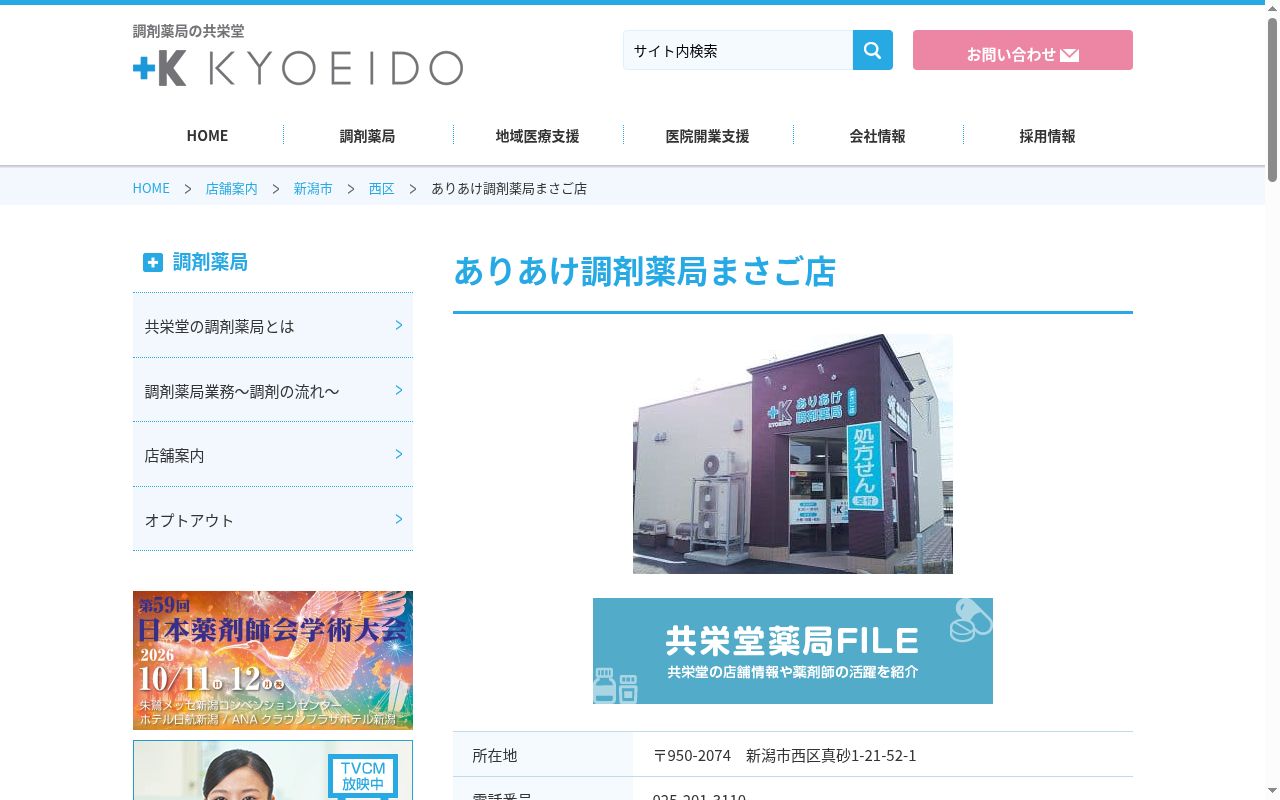Click the magnifying glass search button
Viewport: 1280px width, 800px height.
pyautogui.click(x=872, y=50)
